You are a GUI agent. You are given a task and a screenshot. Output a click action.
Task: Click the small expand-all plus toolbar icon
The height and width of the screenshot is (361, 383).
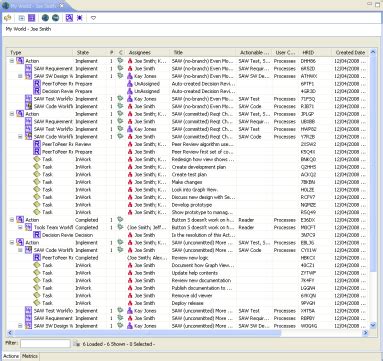22,18
